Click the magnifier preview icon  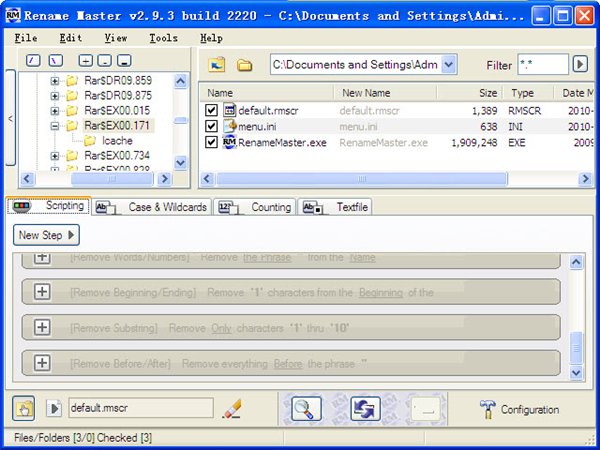[x=306, y=409]
